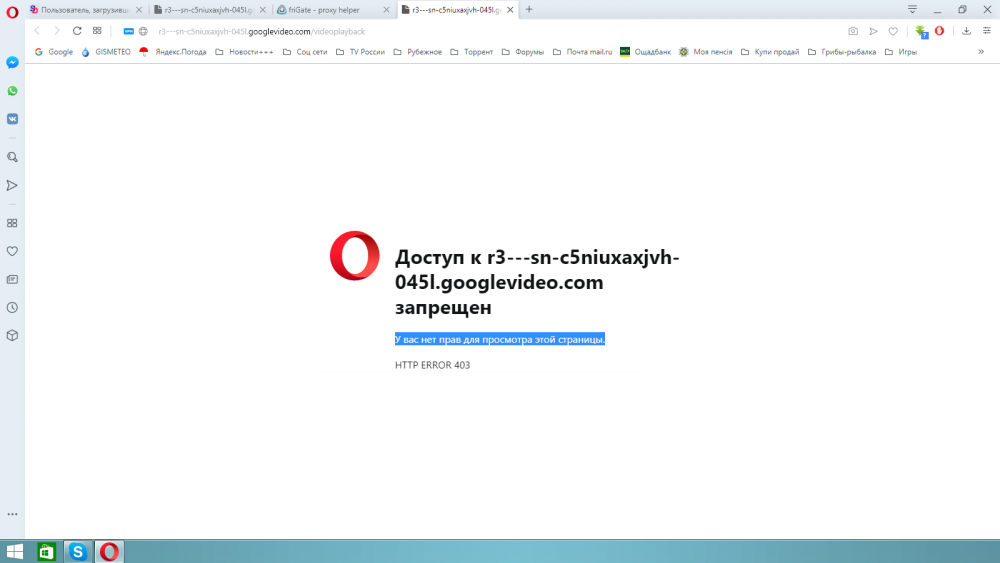Open instant search from the sidebar
This screenshot has width=1000, height=563.
pyautogui.click(x=12, y=157)
